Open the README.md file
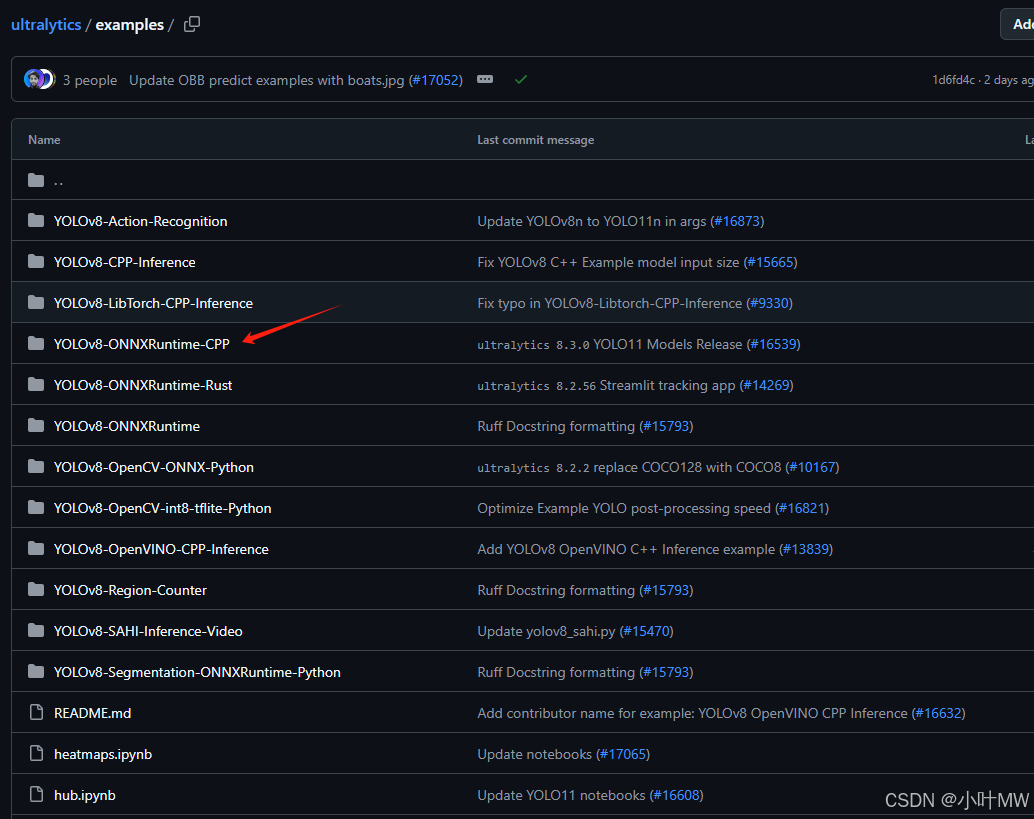Image resolution: width=1034 pixels, height=819 pixels. click(92, 712)
